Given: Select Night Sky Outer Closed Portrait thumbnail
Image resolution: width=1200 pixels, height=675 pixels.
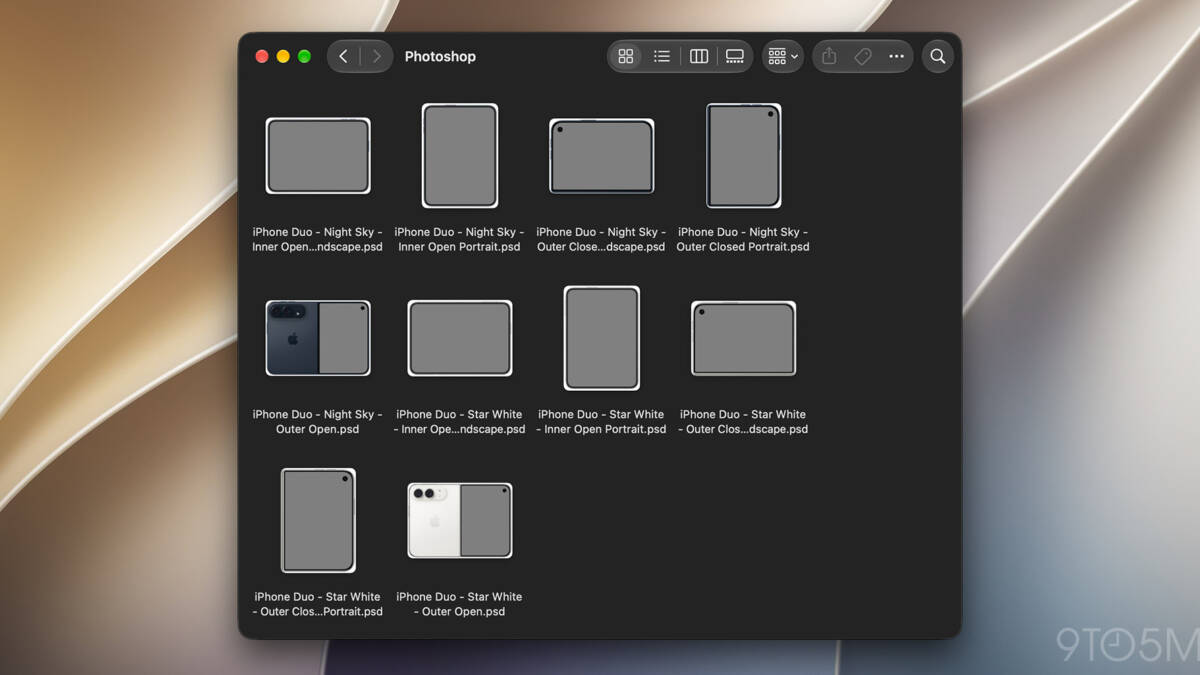Looking at the screenshot, I should (x=744, y=156).
